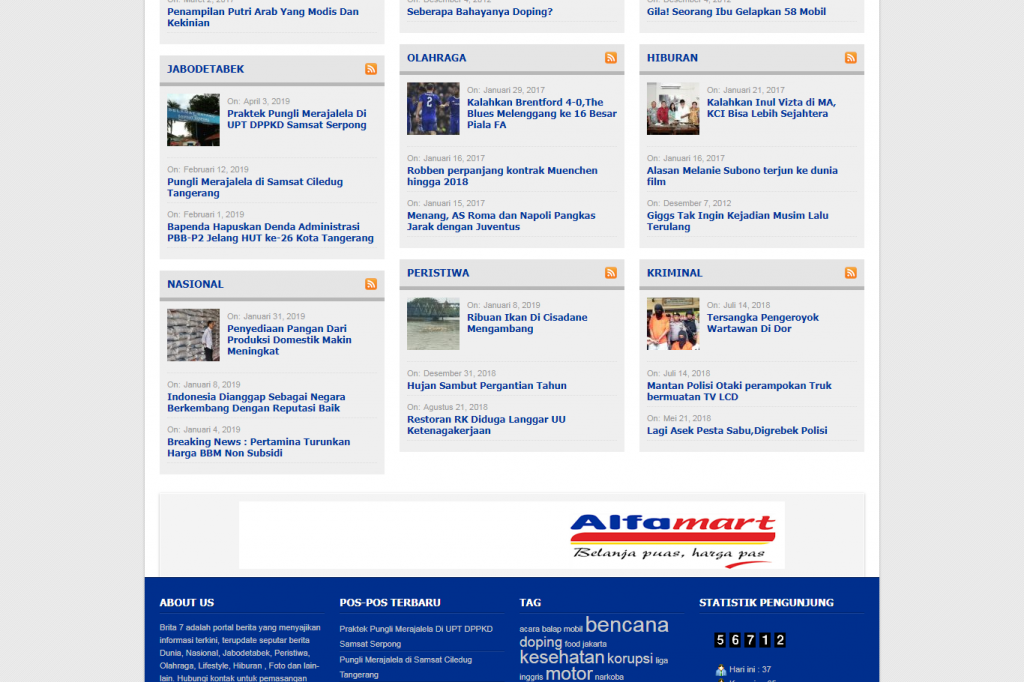Open 'Giggs Tak Ingin Kejadian' article

[737, 221]
